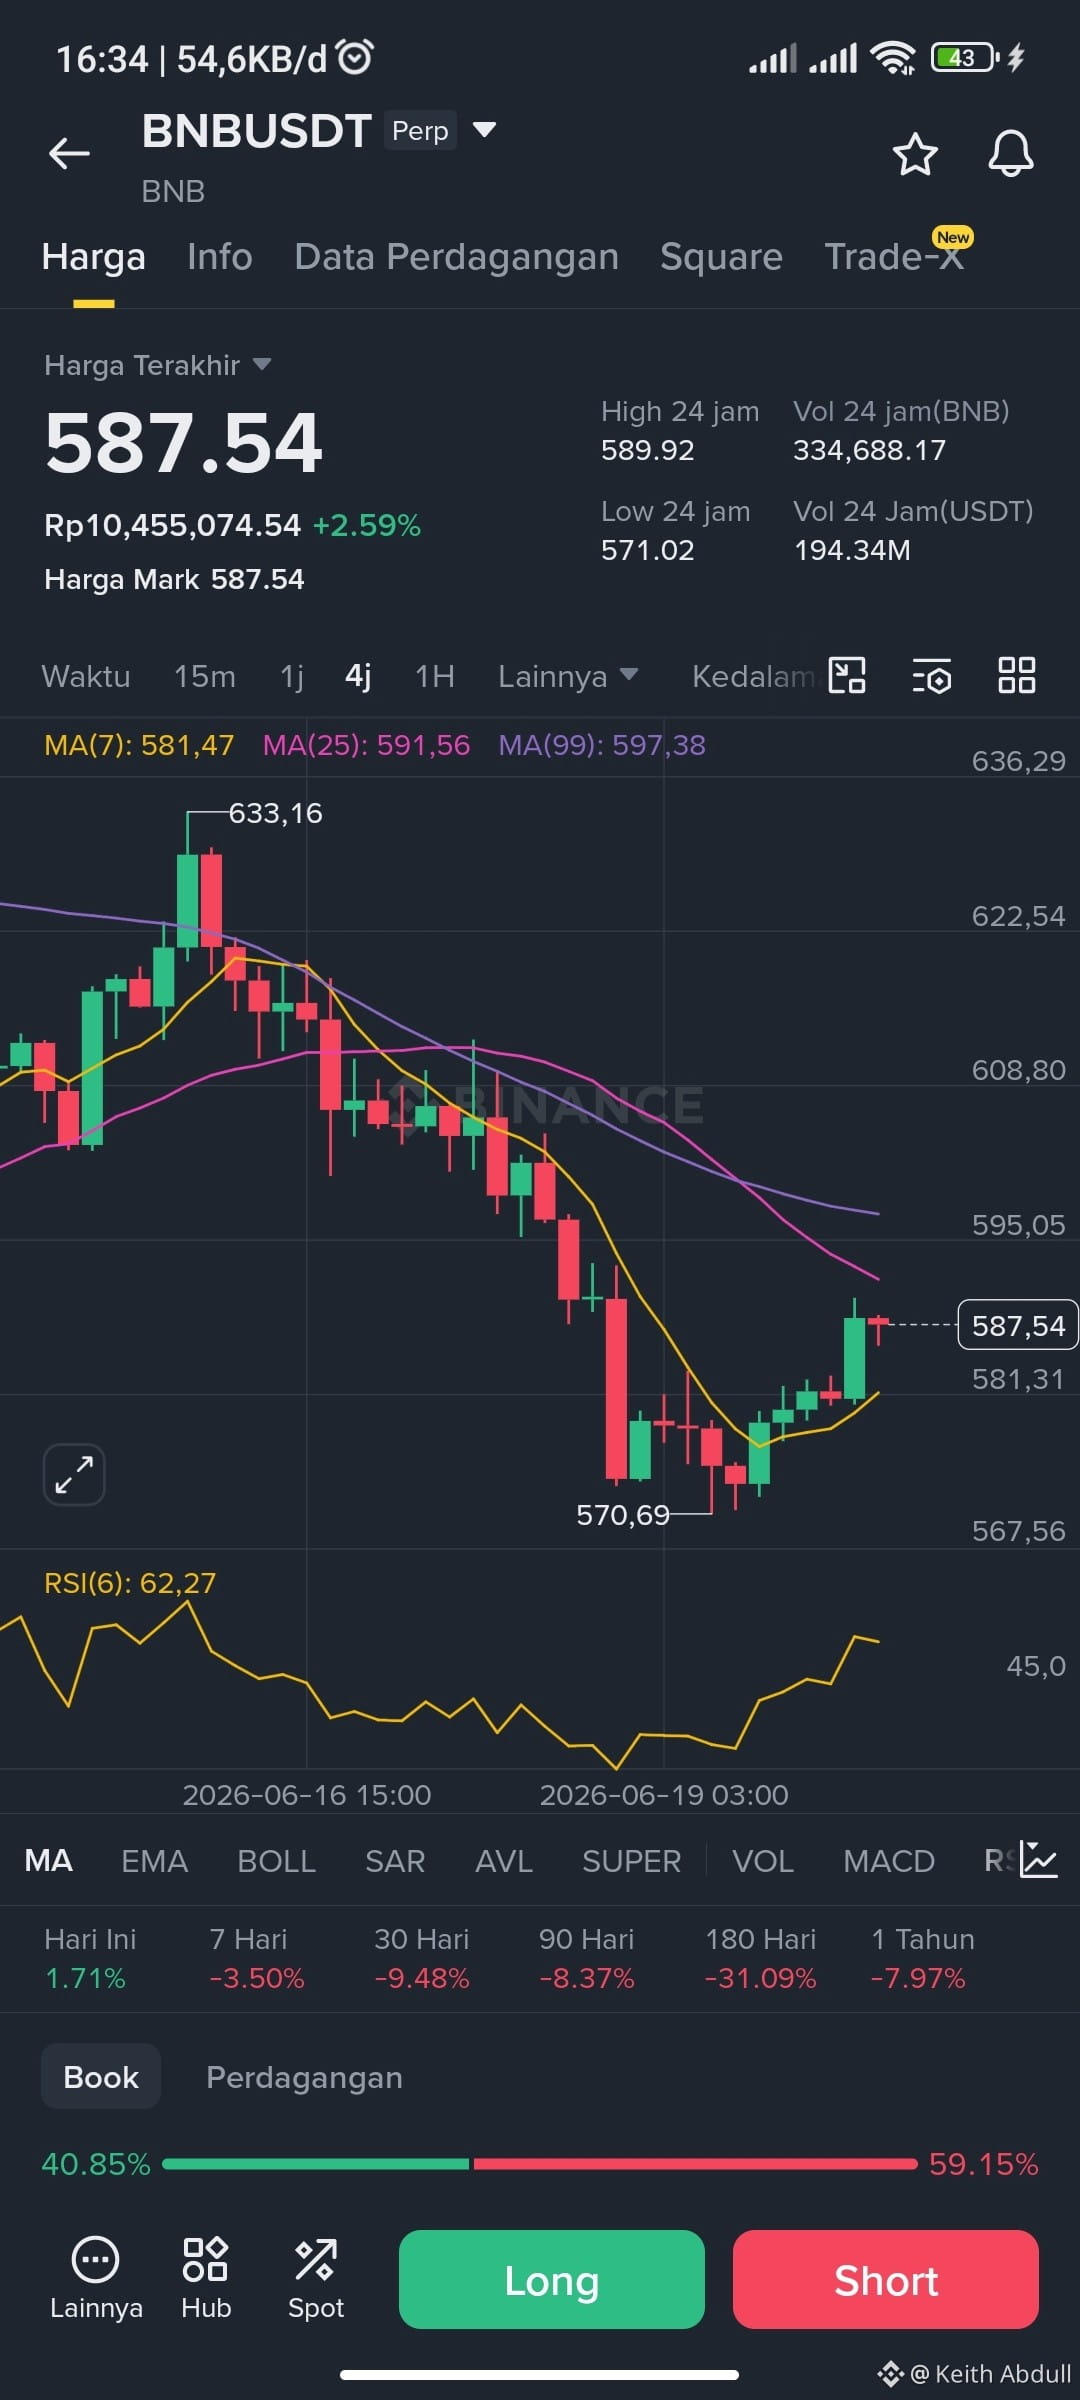The image size is (1080, 2400).
Task: Tap the MA(7): 581,47 indicator label
Action: coord(139,745)
